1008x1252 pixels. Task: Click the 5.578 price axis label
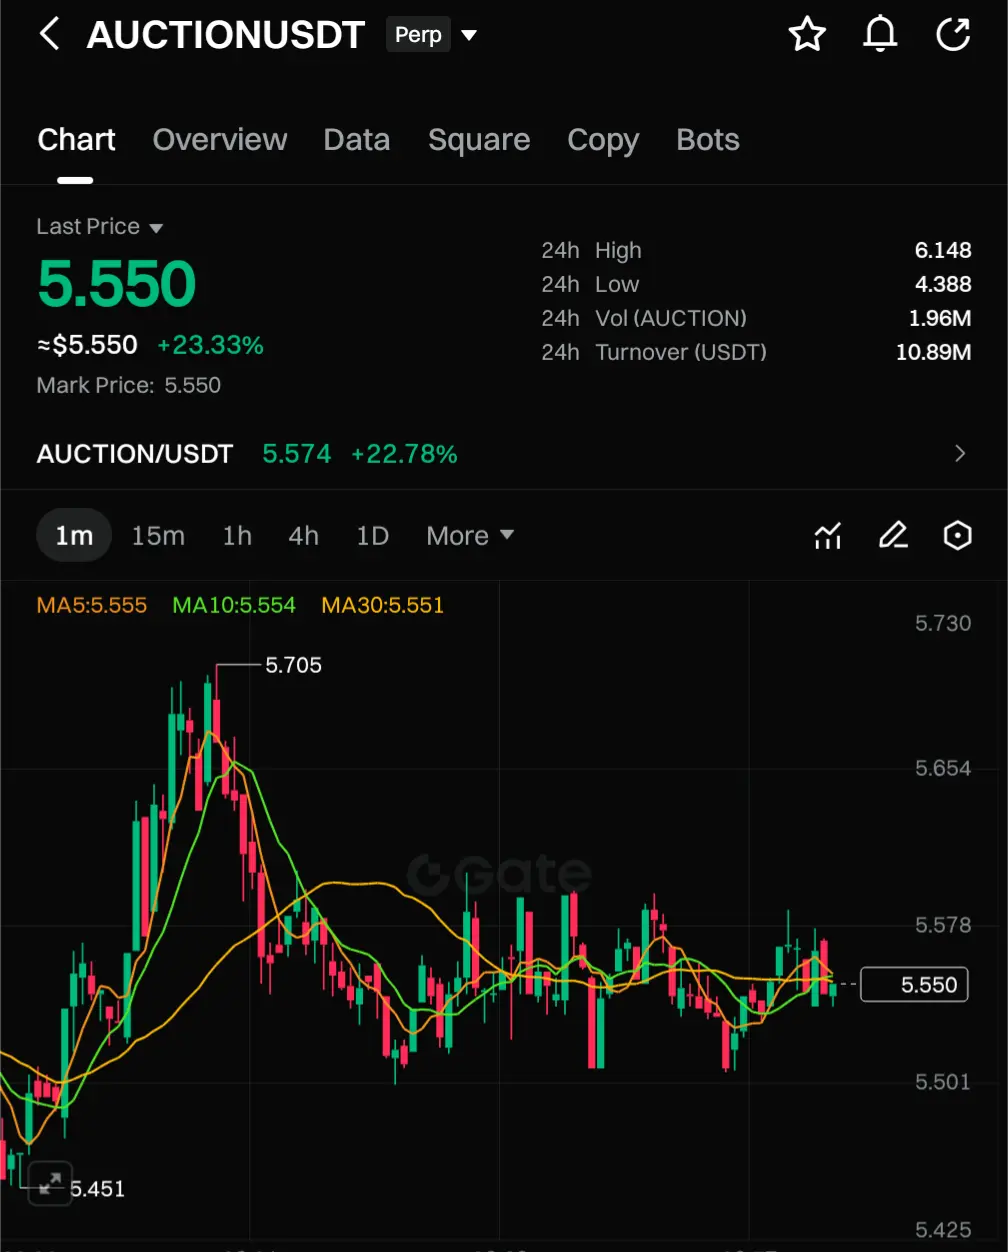coord(943,925)
